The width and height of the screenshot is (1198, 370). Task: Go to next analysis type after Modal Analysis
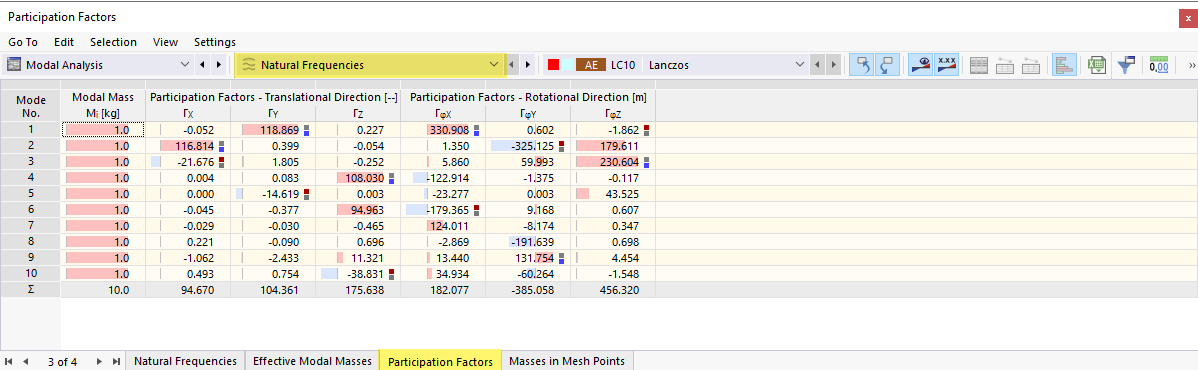(219, 65)
